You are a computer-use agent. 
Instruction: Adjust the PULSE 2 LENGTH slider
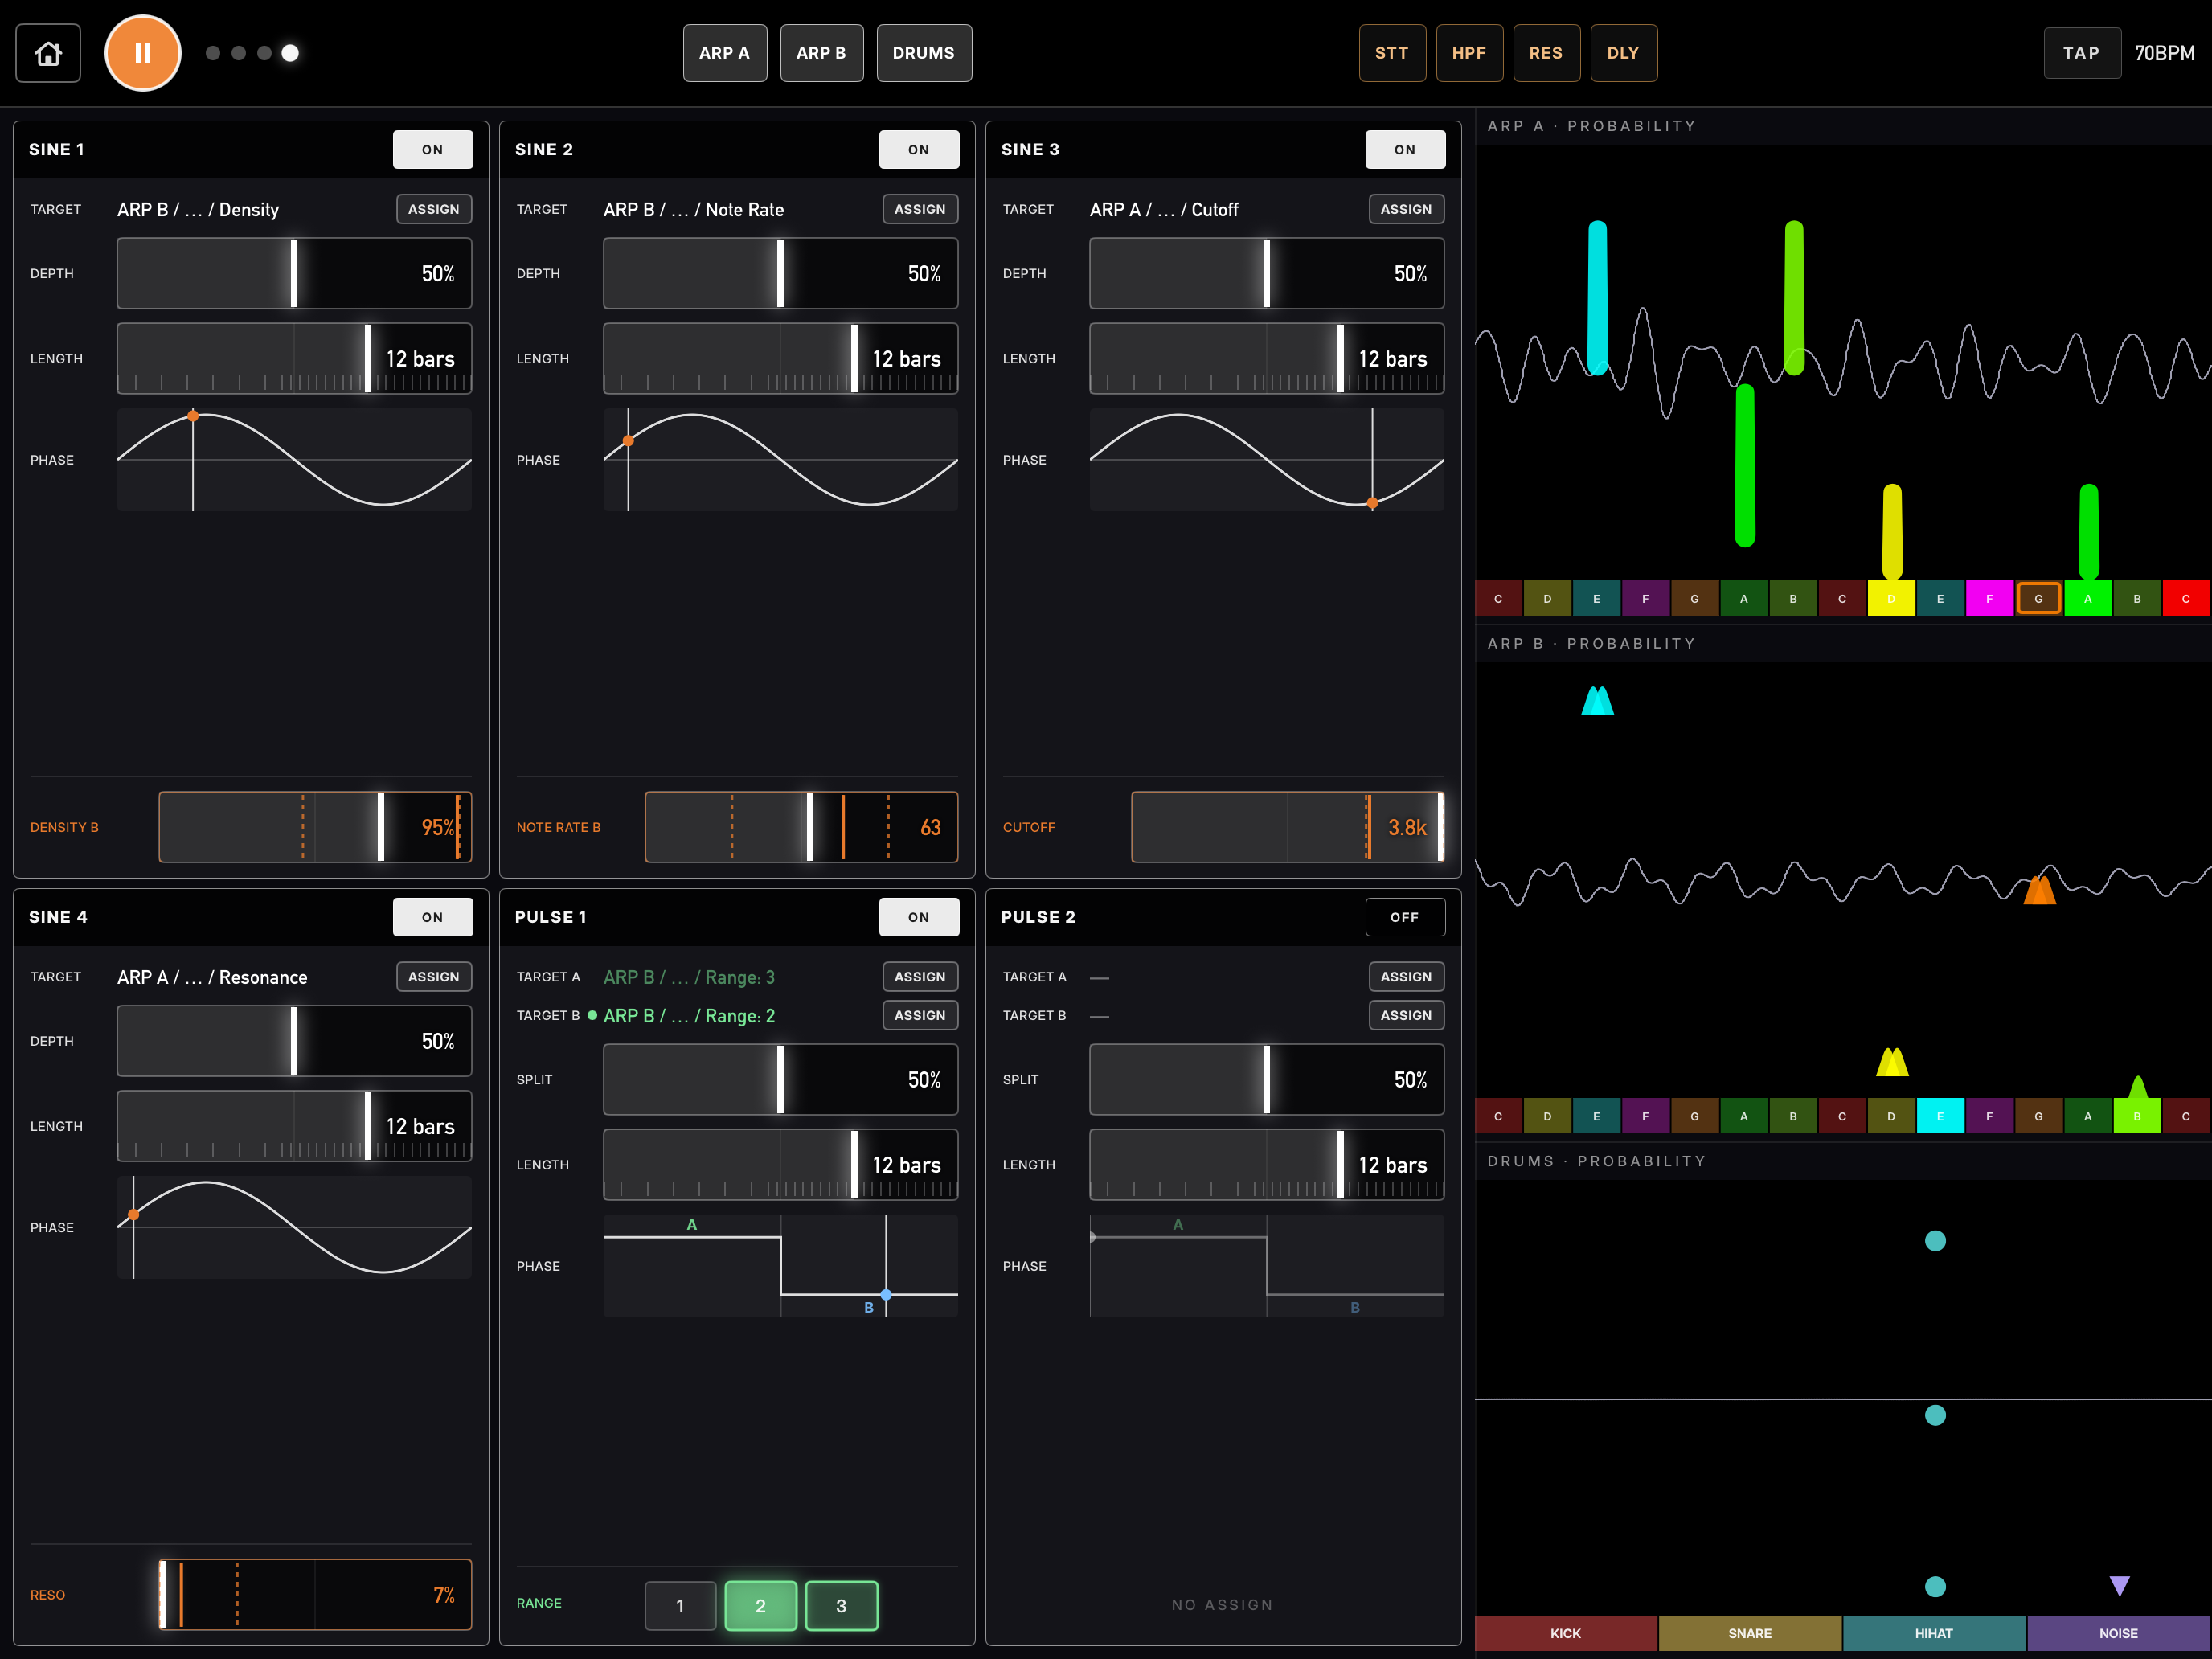tap(1266, 1165)
